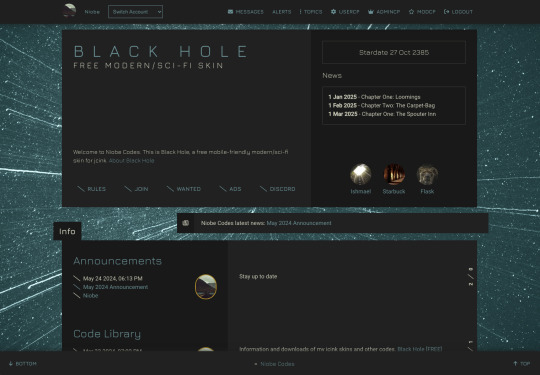540x375 pixels.
Task: Click Flask's avatar thumbnail
Action: (x=427, y=174)
